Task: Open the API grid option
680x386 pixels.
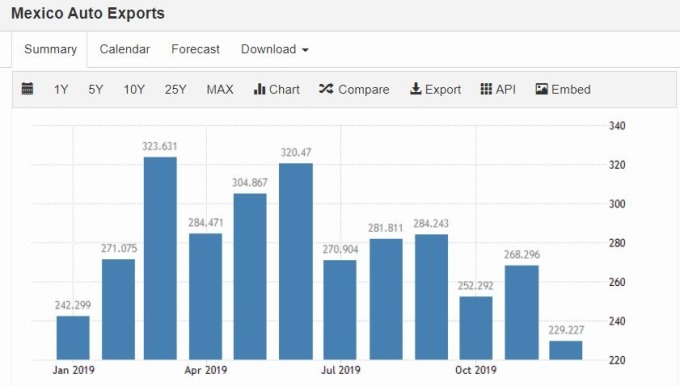Action: (498, 89)
